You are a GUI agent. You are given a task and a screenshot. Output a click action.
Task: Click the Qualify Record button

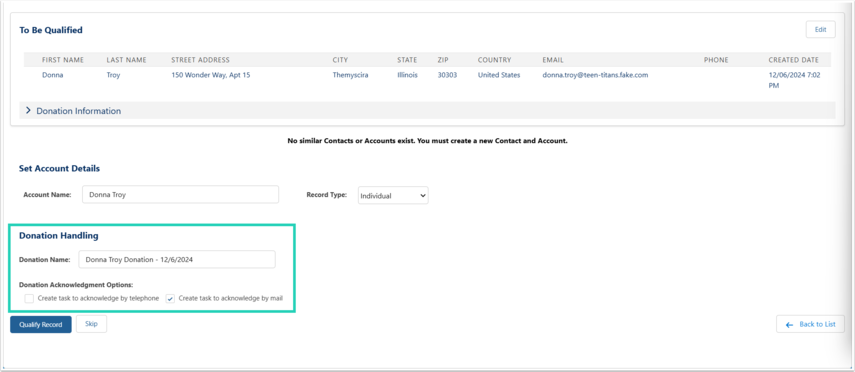click(x=41, y=324)
